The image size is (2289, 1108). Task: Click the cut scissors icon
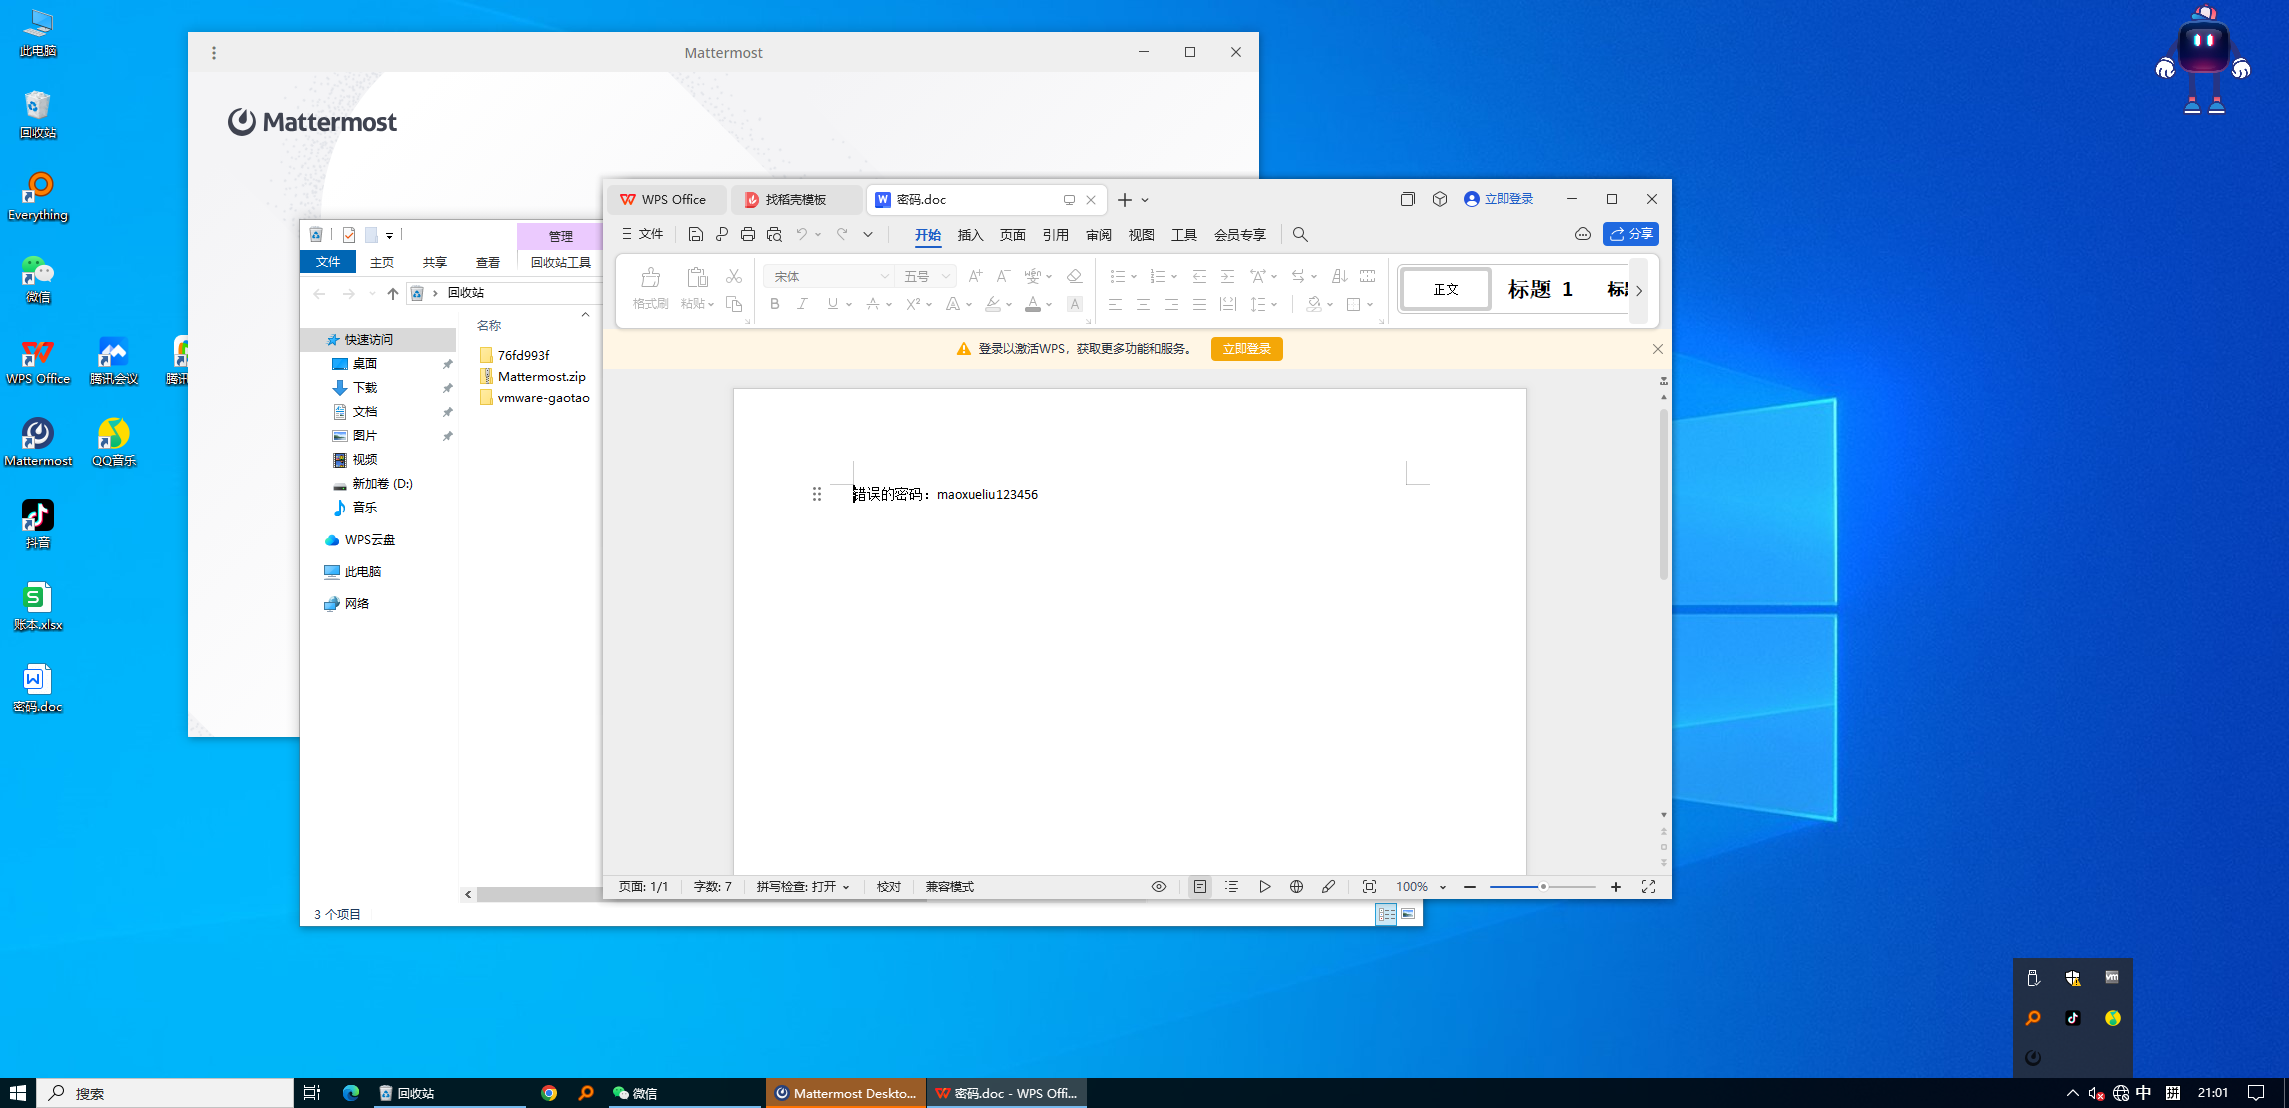[734, 276]
